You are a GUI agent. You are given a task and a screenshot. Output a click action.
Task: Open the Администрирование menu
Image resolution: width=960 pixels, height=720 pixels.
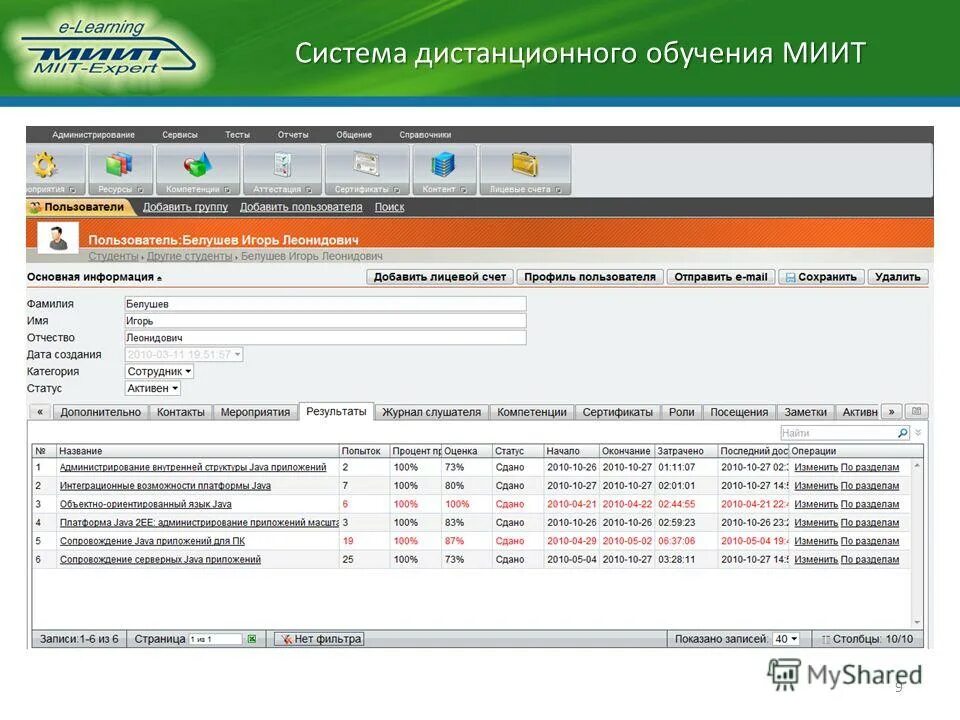(x=93, y=135)
